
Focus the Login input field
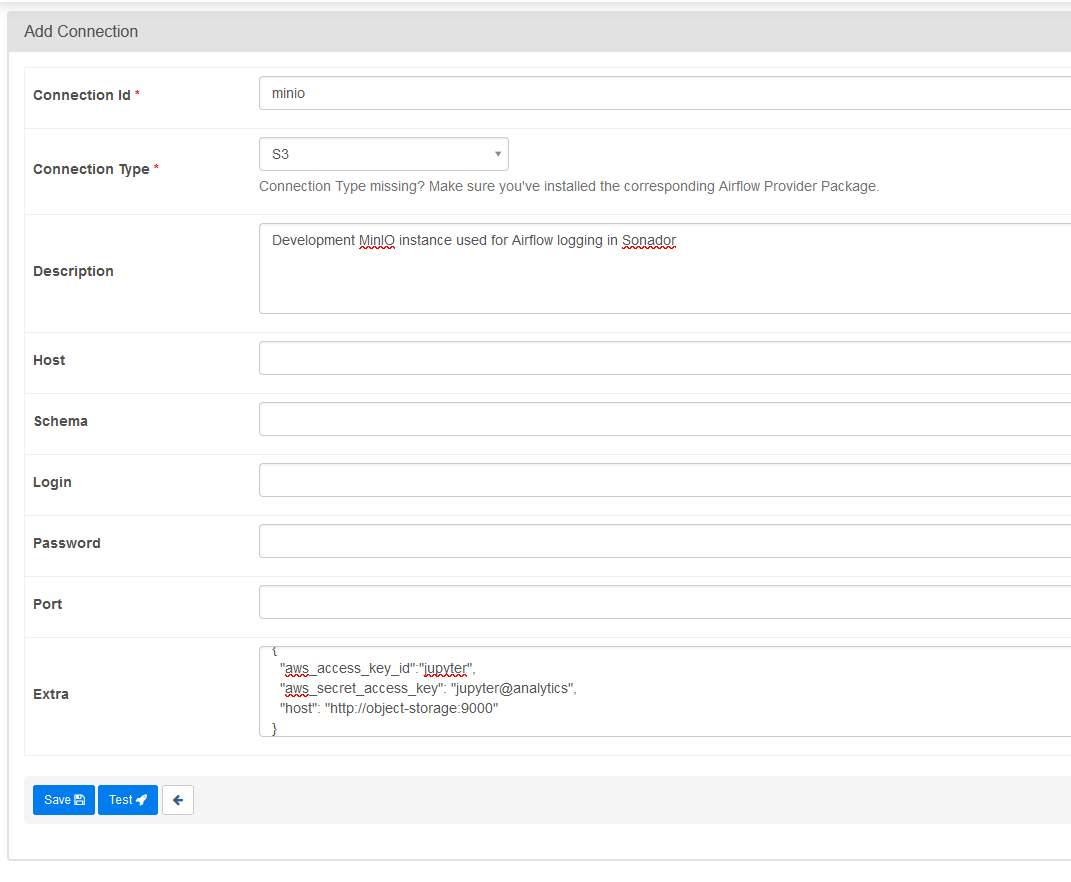(600, 479)
